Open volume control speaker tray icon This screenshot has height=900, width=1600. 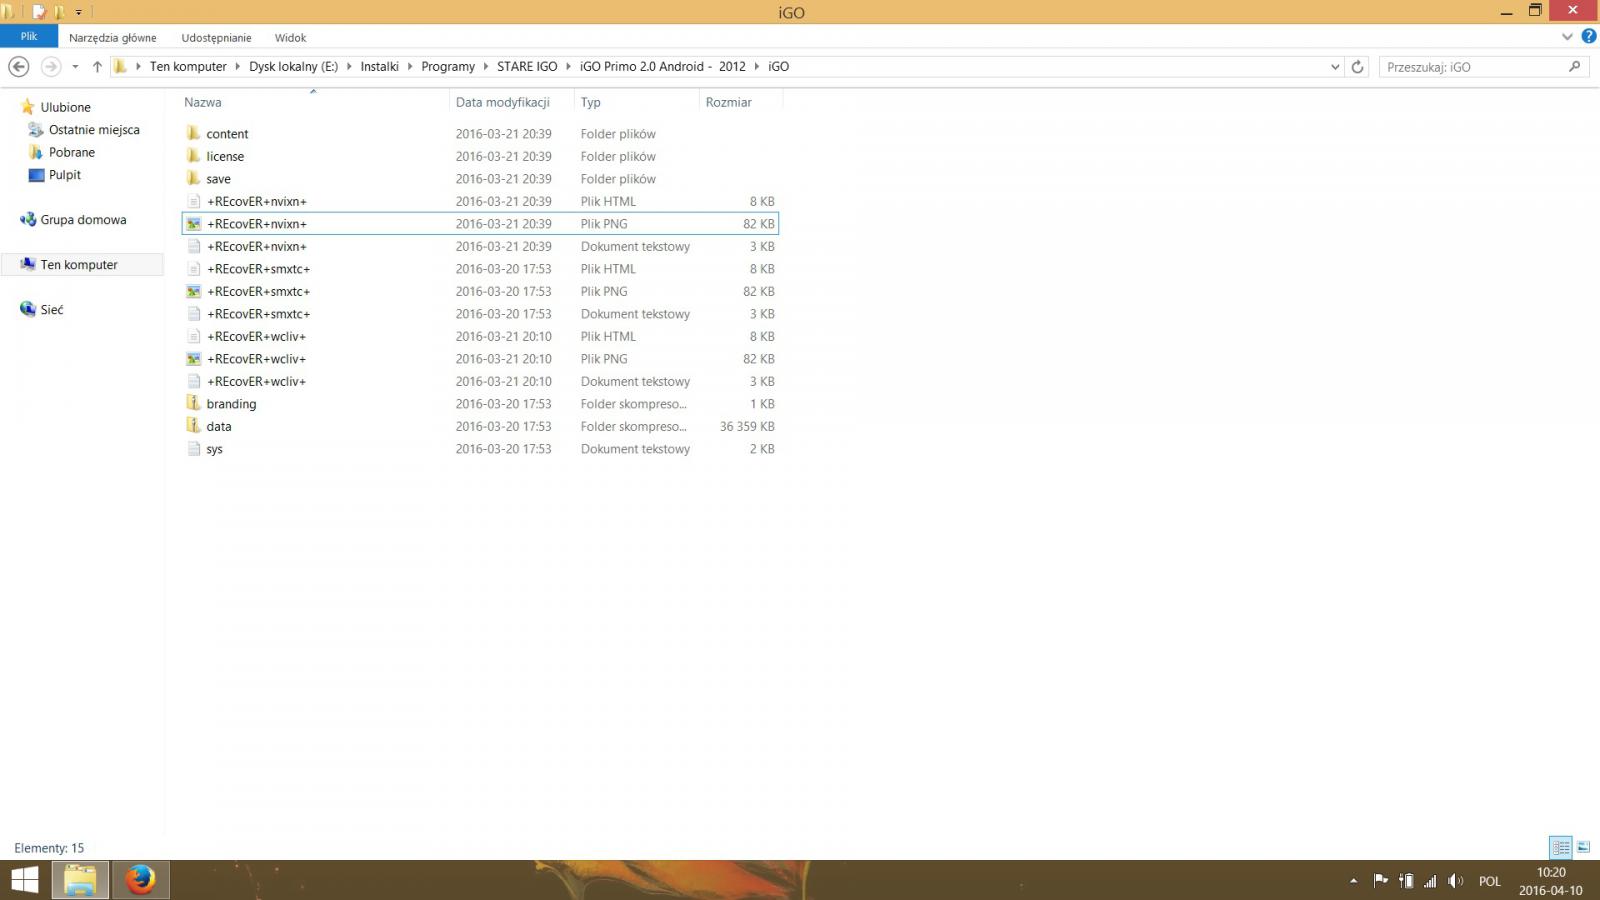[1456, 881]
